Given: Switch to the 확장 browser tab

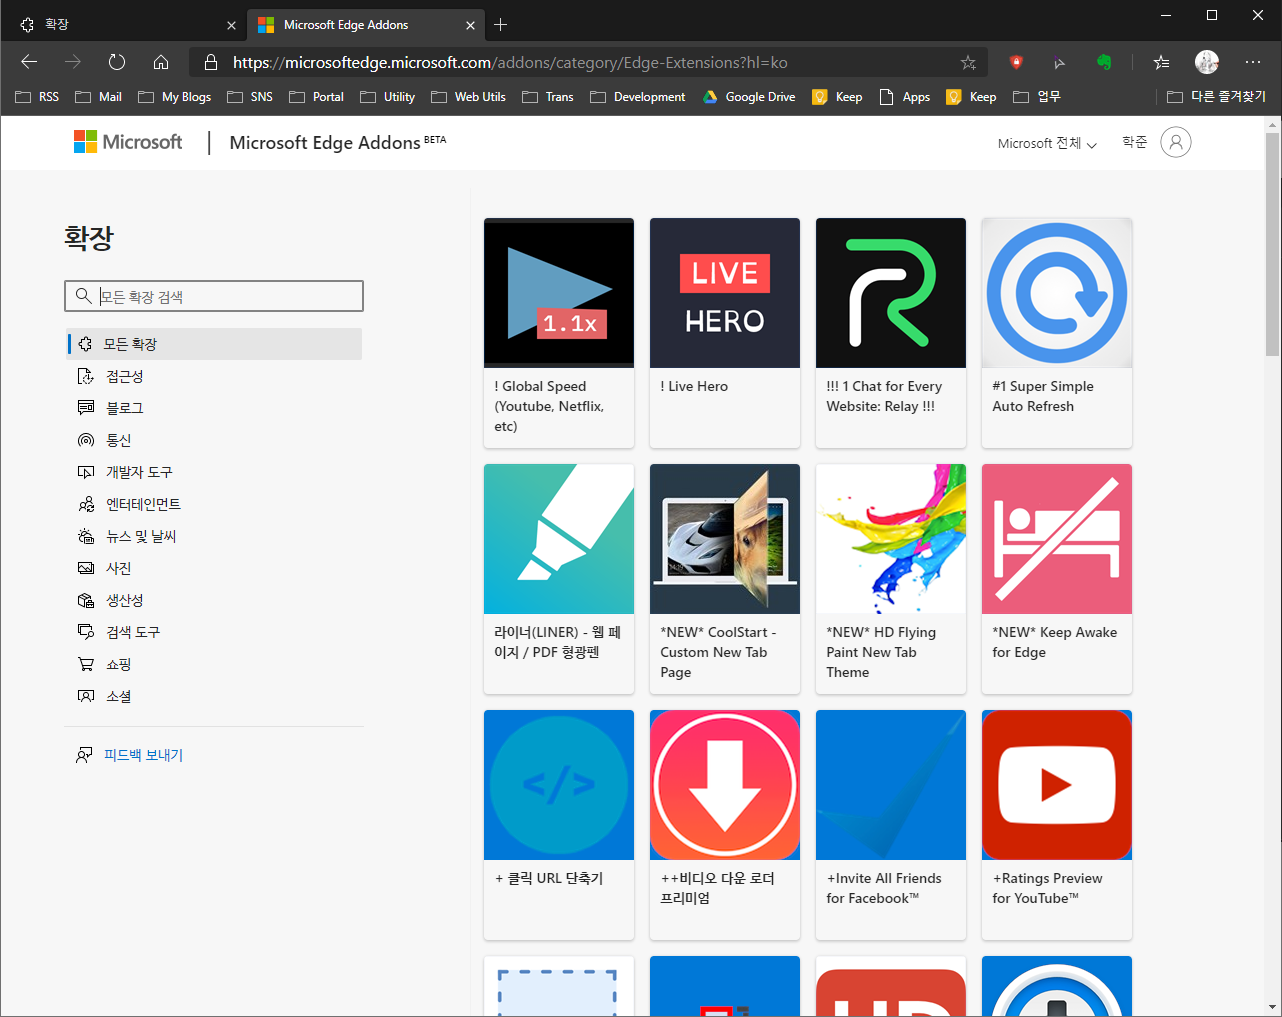Looking at the screenshot, I should point(124,25).
